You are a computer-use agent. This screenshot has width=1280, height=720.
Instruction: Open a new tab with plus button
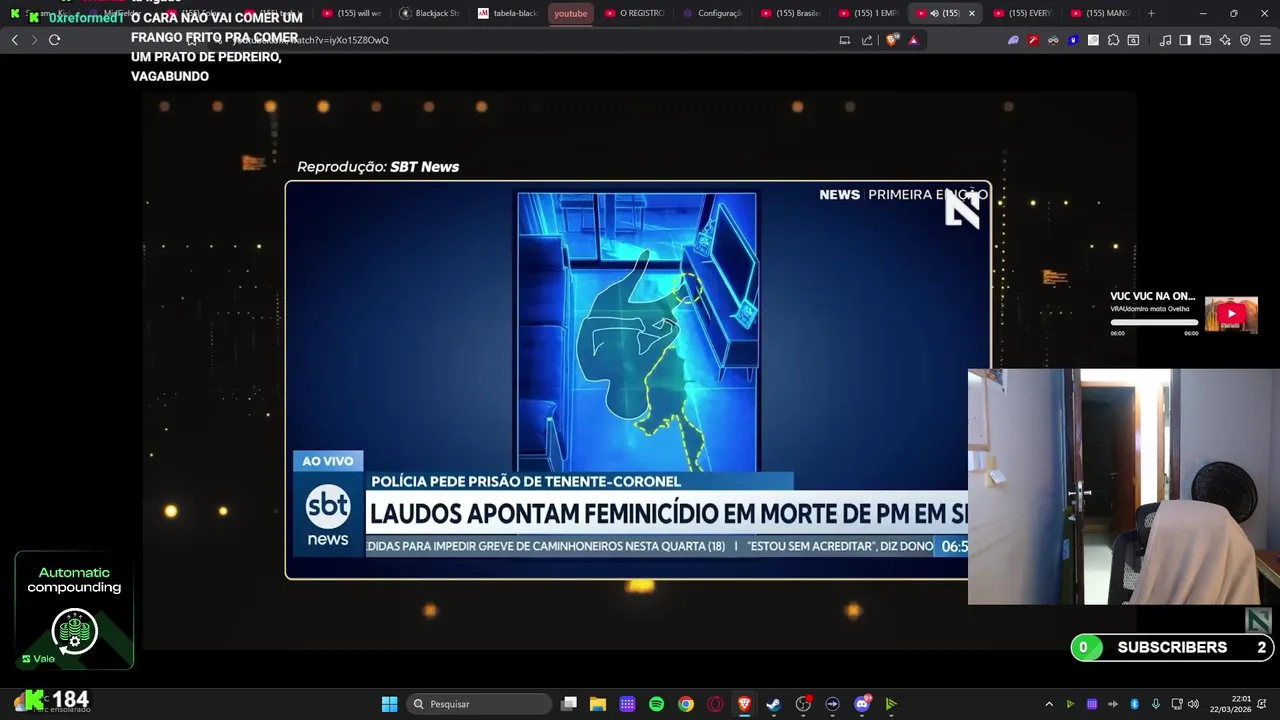1151,13
